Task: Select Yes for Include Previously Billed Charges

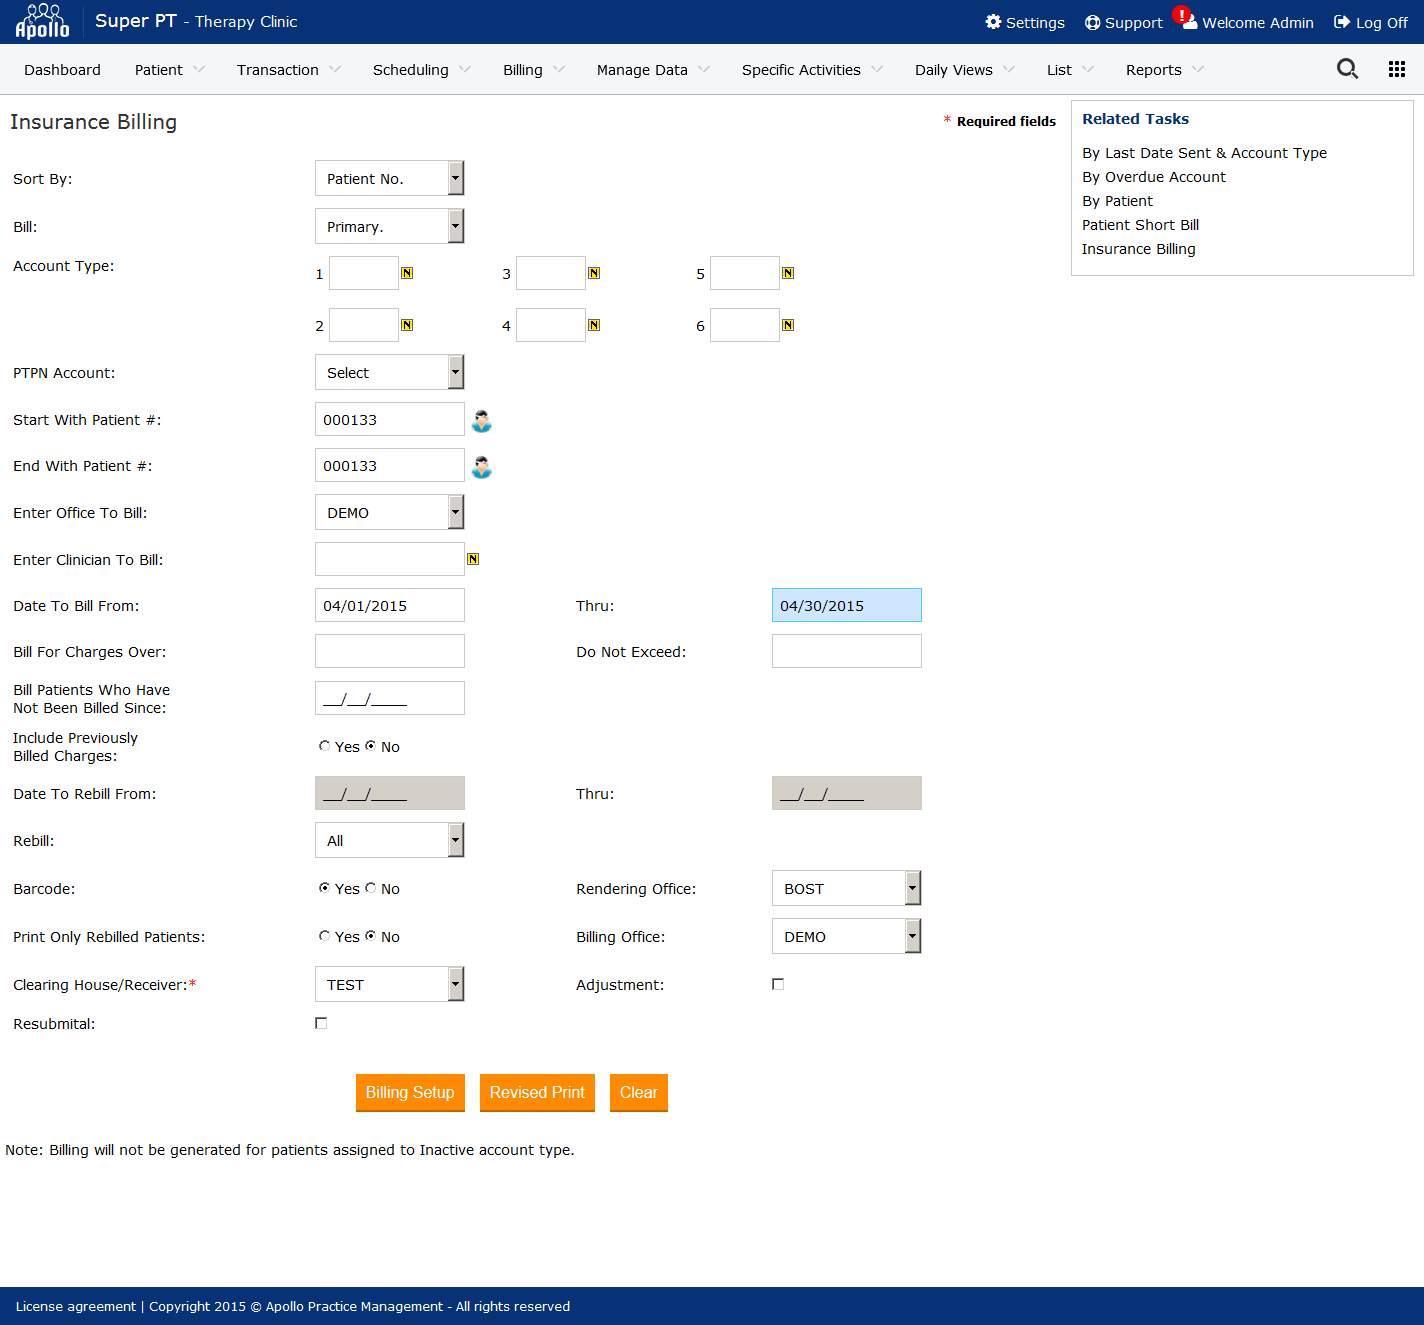Action: pos(325,746)
